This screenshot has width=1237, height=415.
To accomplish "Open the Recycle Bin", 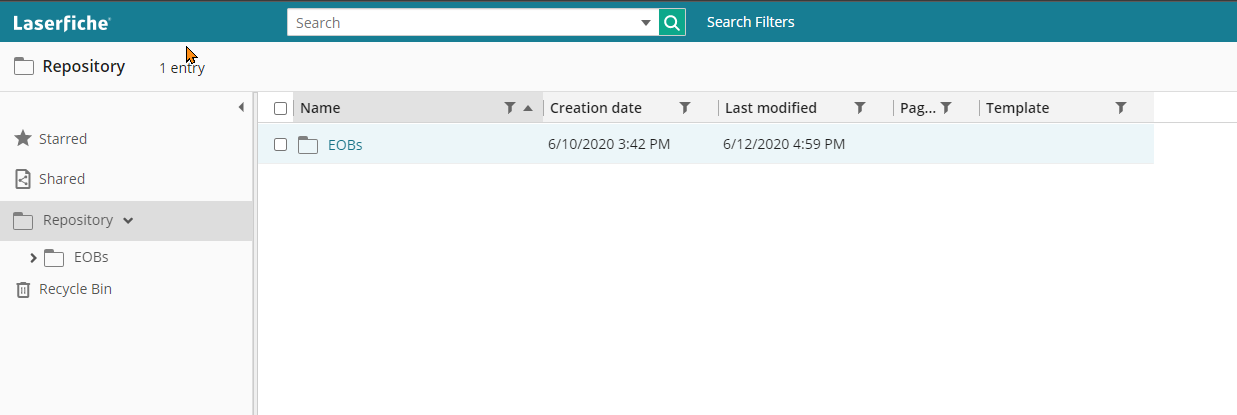I will point(75,289).
